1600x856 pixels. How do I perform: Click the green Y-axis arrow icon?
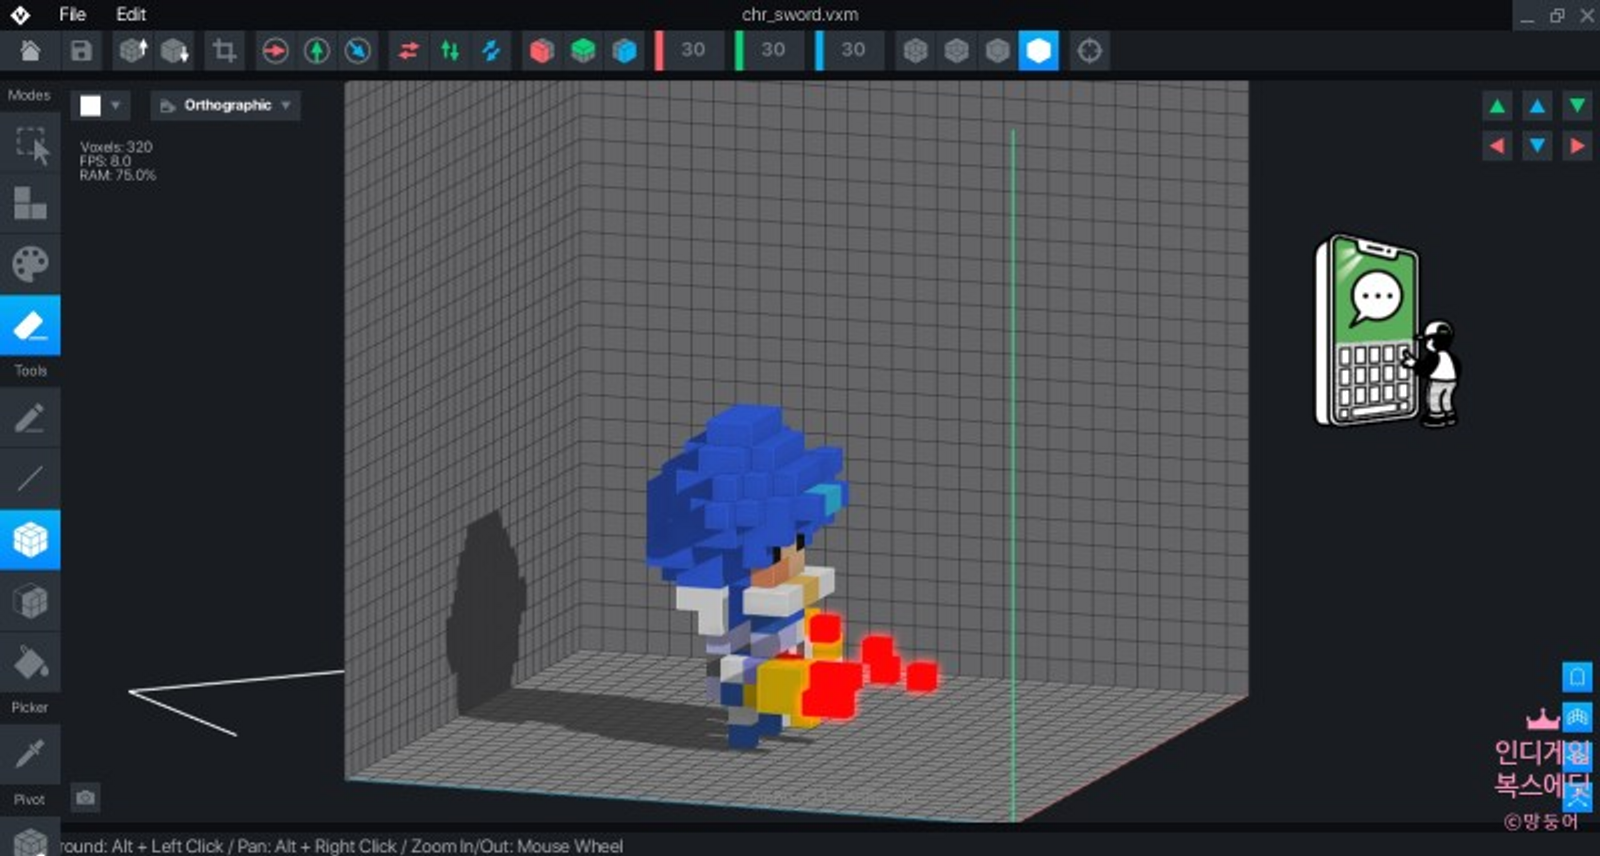317,51
